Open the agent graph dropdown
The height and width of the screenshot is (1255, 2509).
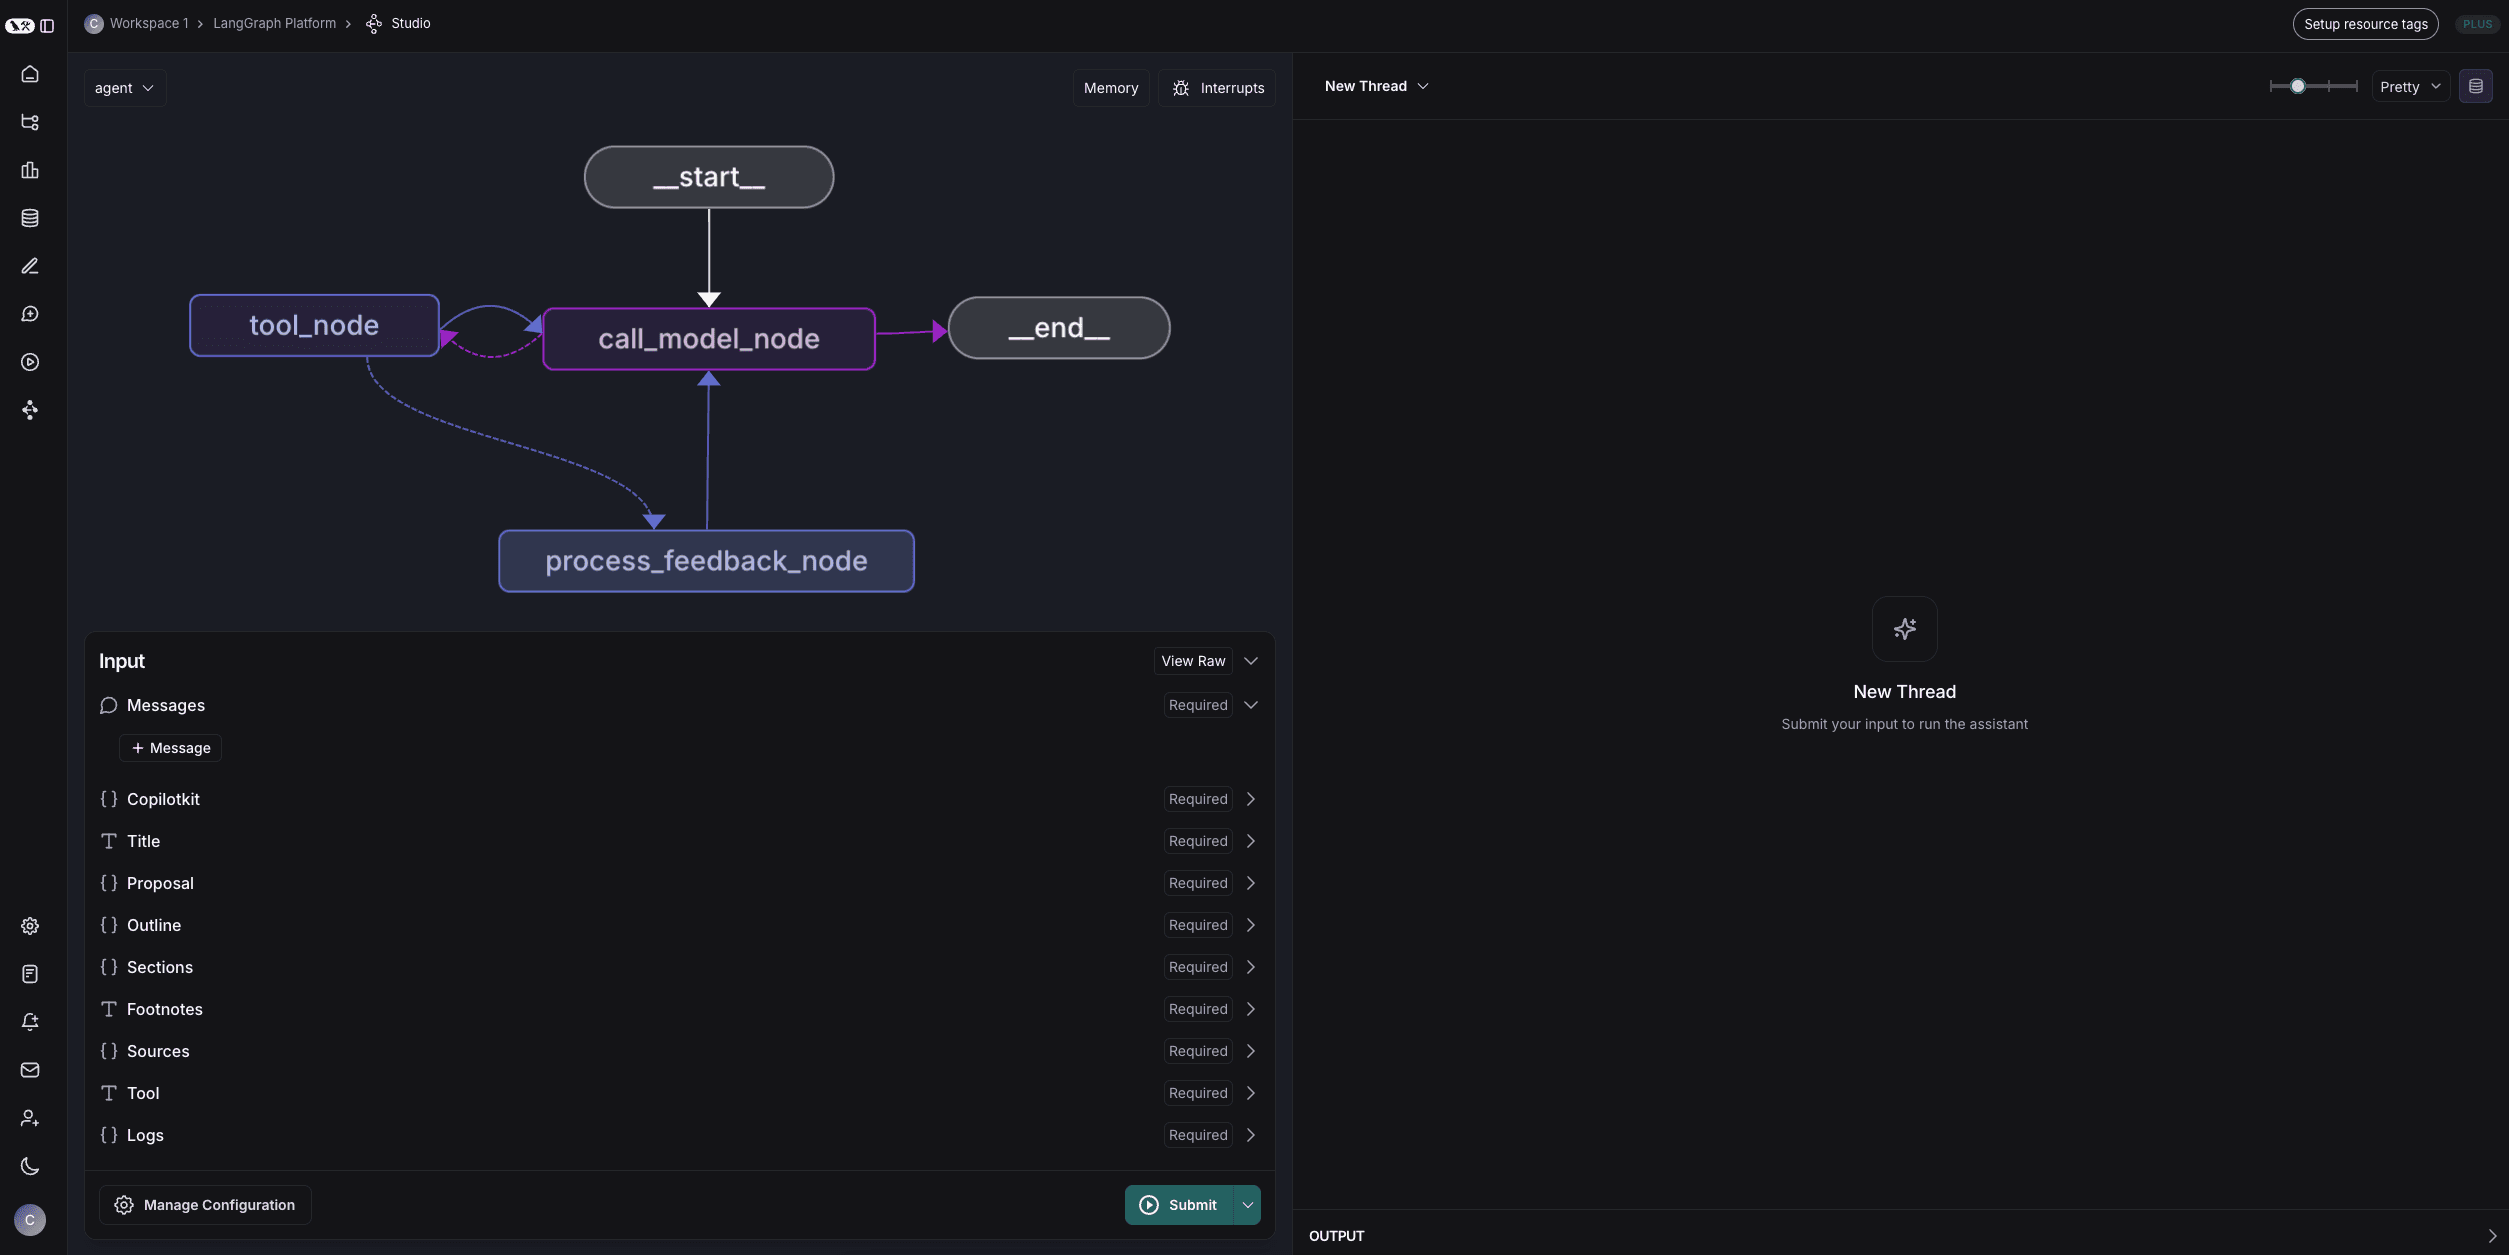click(x=124, y=88)
